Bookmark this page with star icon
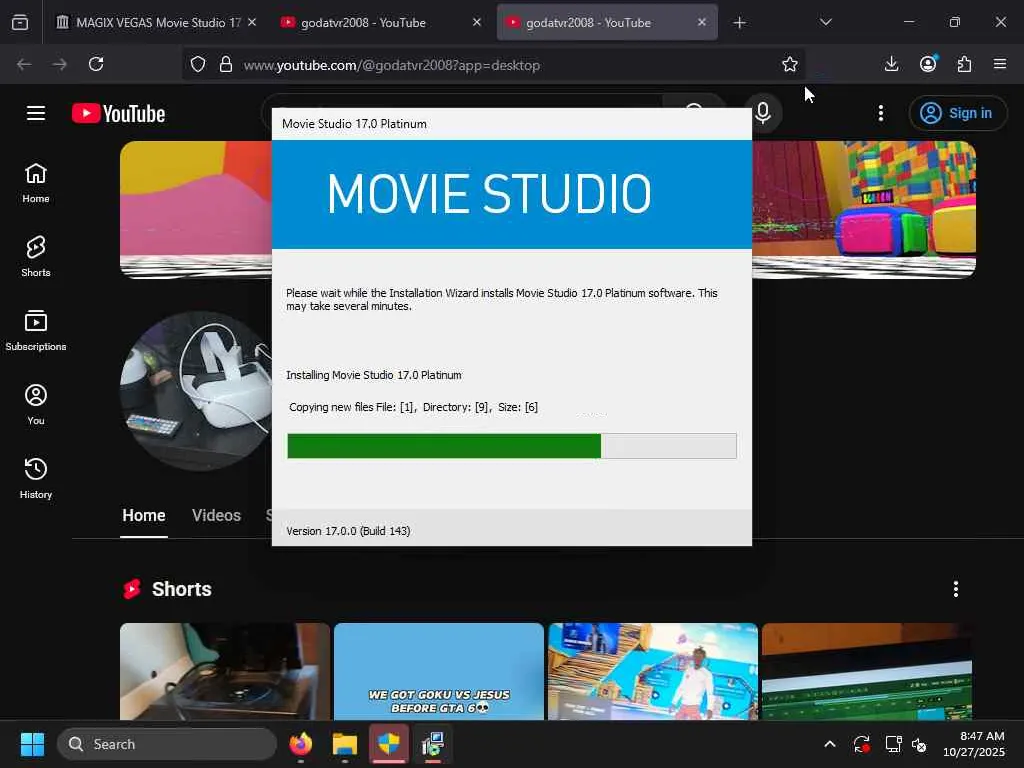Viewport: 1024px width, 768px height. (x=790, y=64)
